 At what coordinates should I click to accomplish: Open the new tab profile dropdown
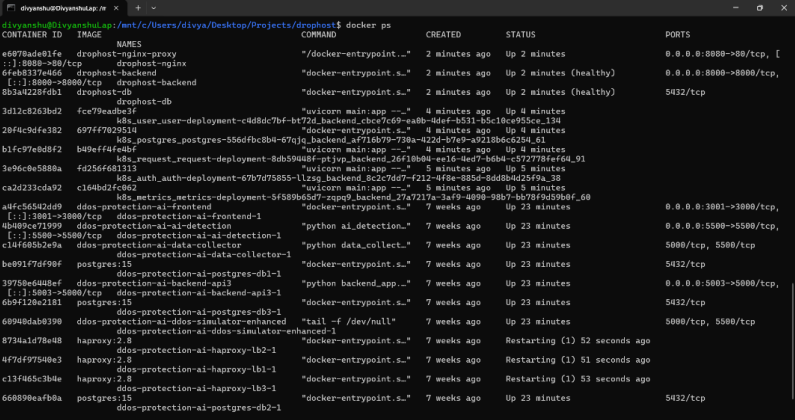154,8
